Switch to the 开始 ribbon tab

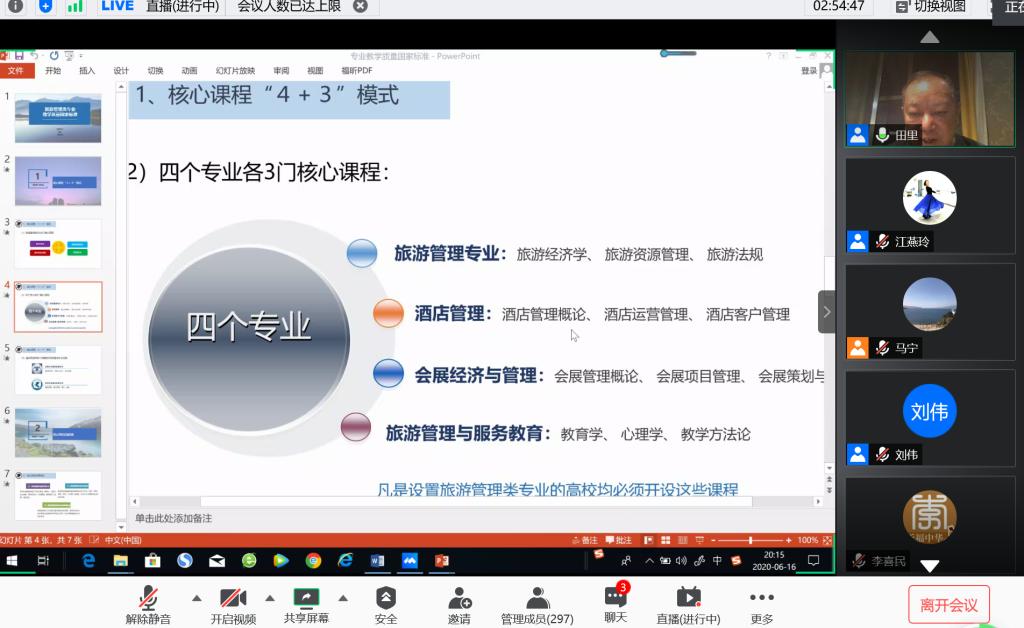click(x=53, y=71)
